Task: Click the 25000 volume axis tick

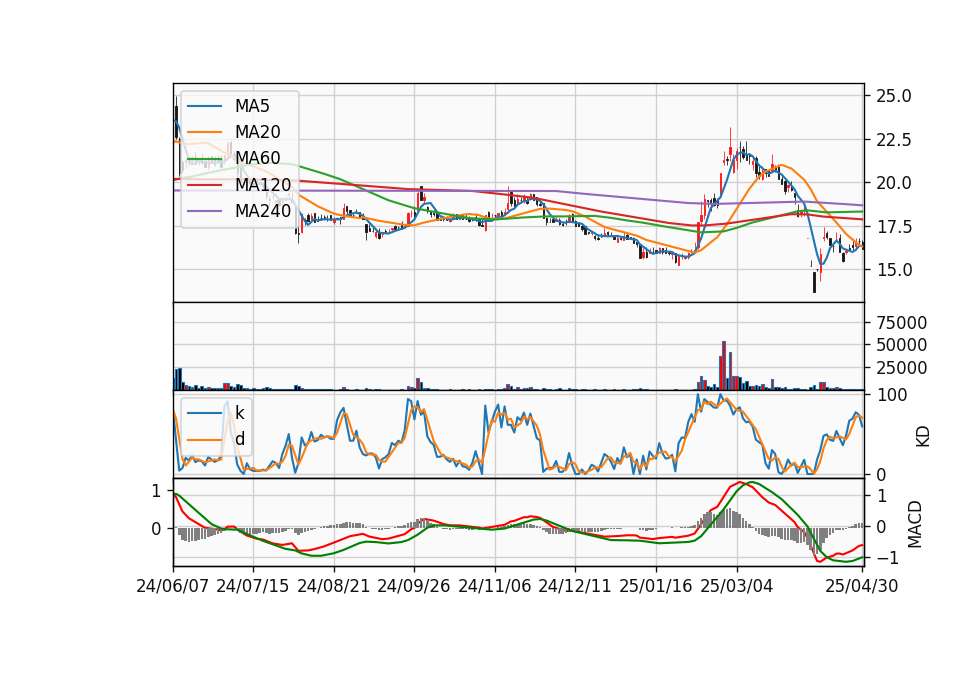Action: 902,368
